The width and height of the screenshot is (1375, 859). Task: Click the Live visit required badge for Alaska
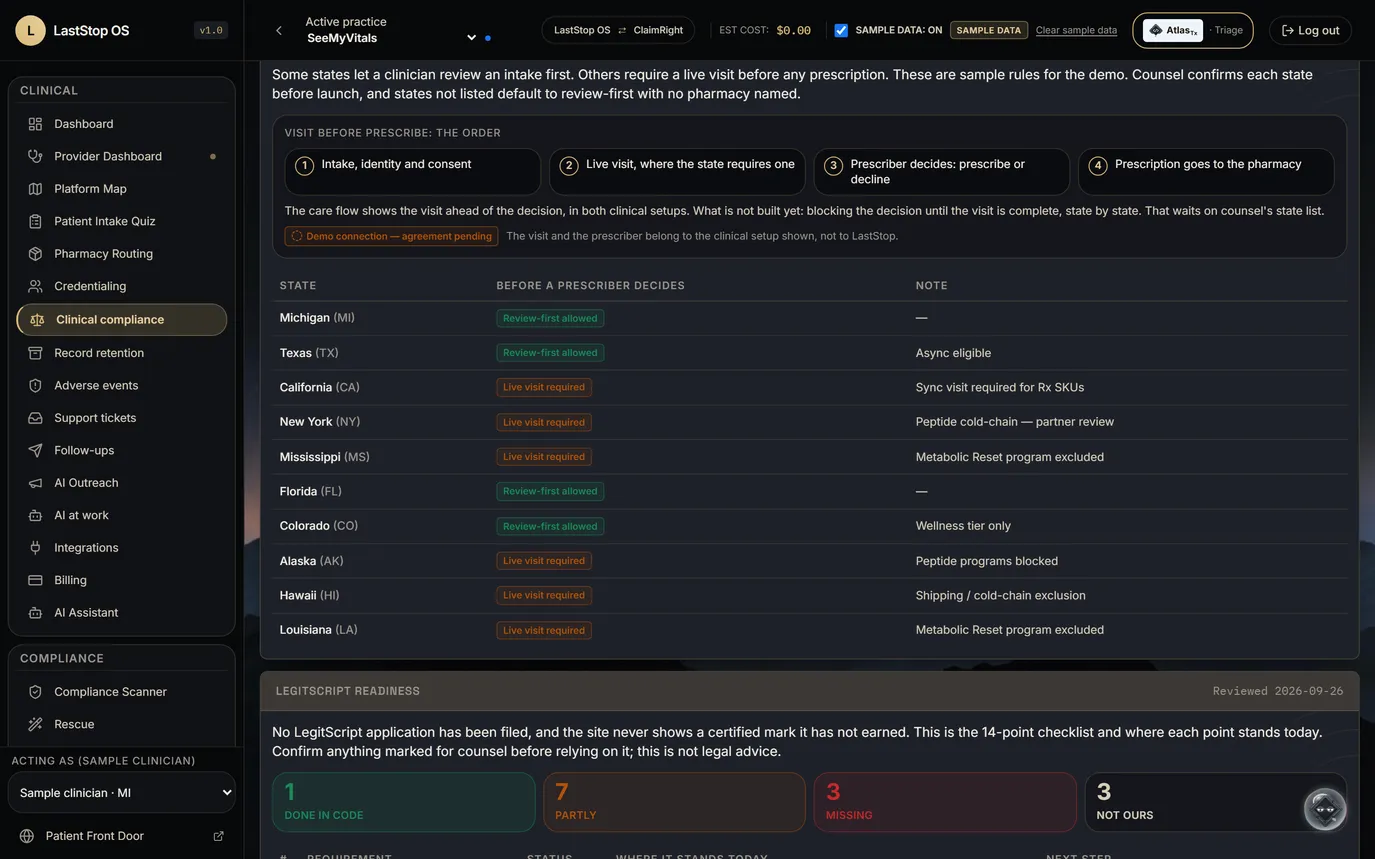click(544, 561)
